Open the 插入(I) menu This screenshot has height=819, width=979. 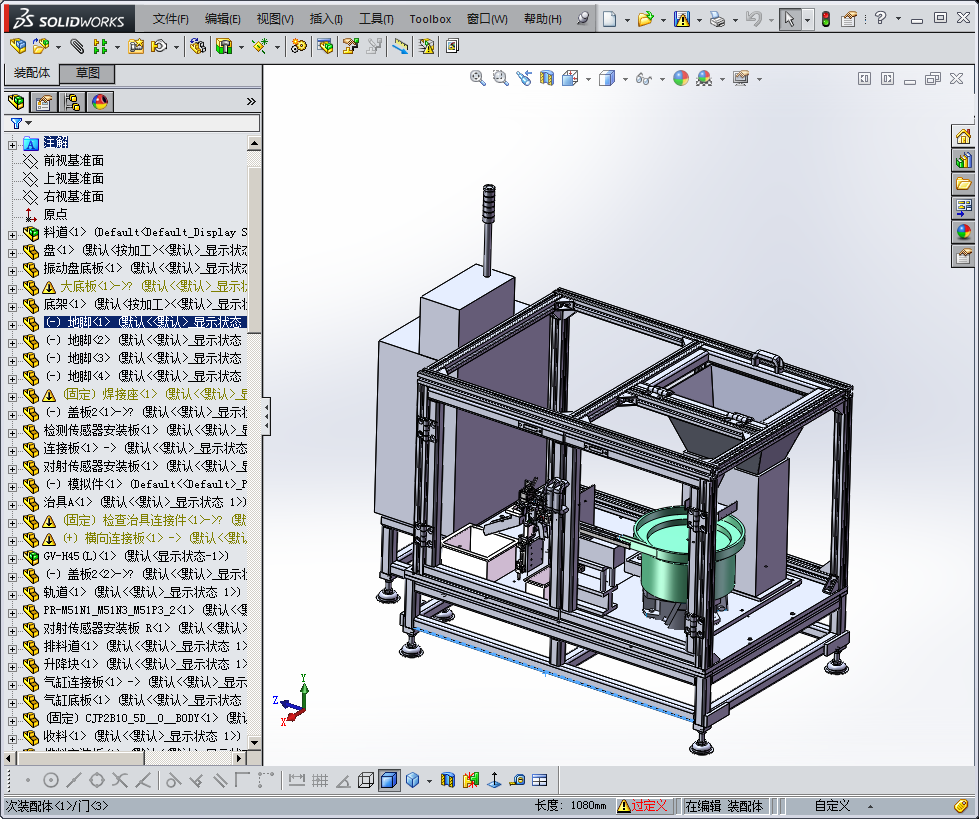pyautogui.click(x=326, y=18)
